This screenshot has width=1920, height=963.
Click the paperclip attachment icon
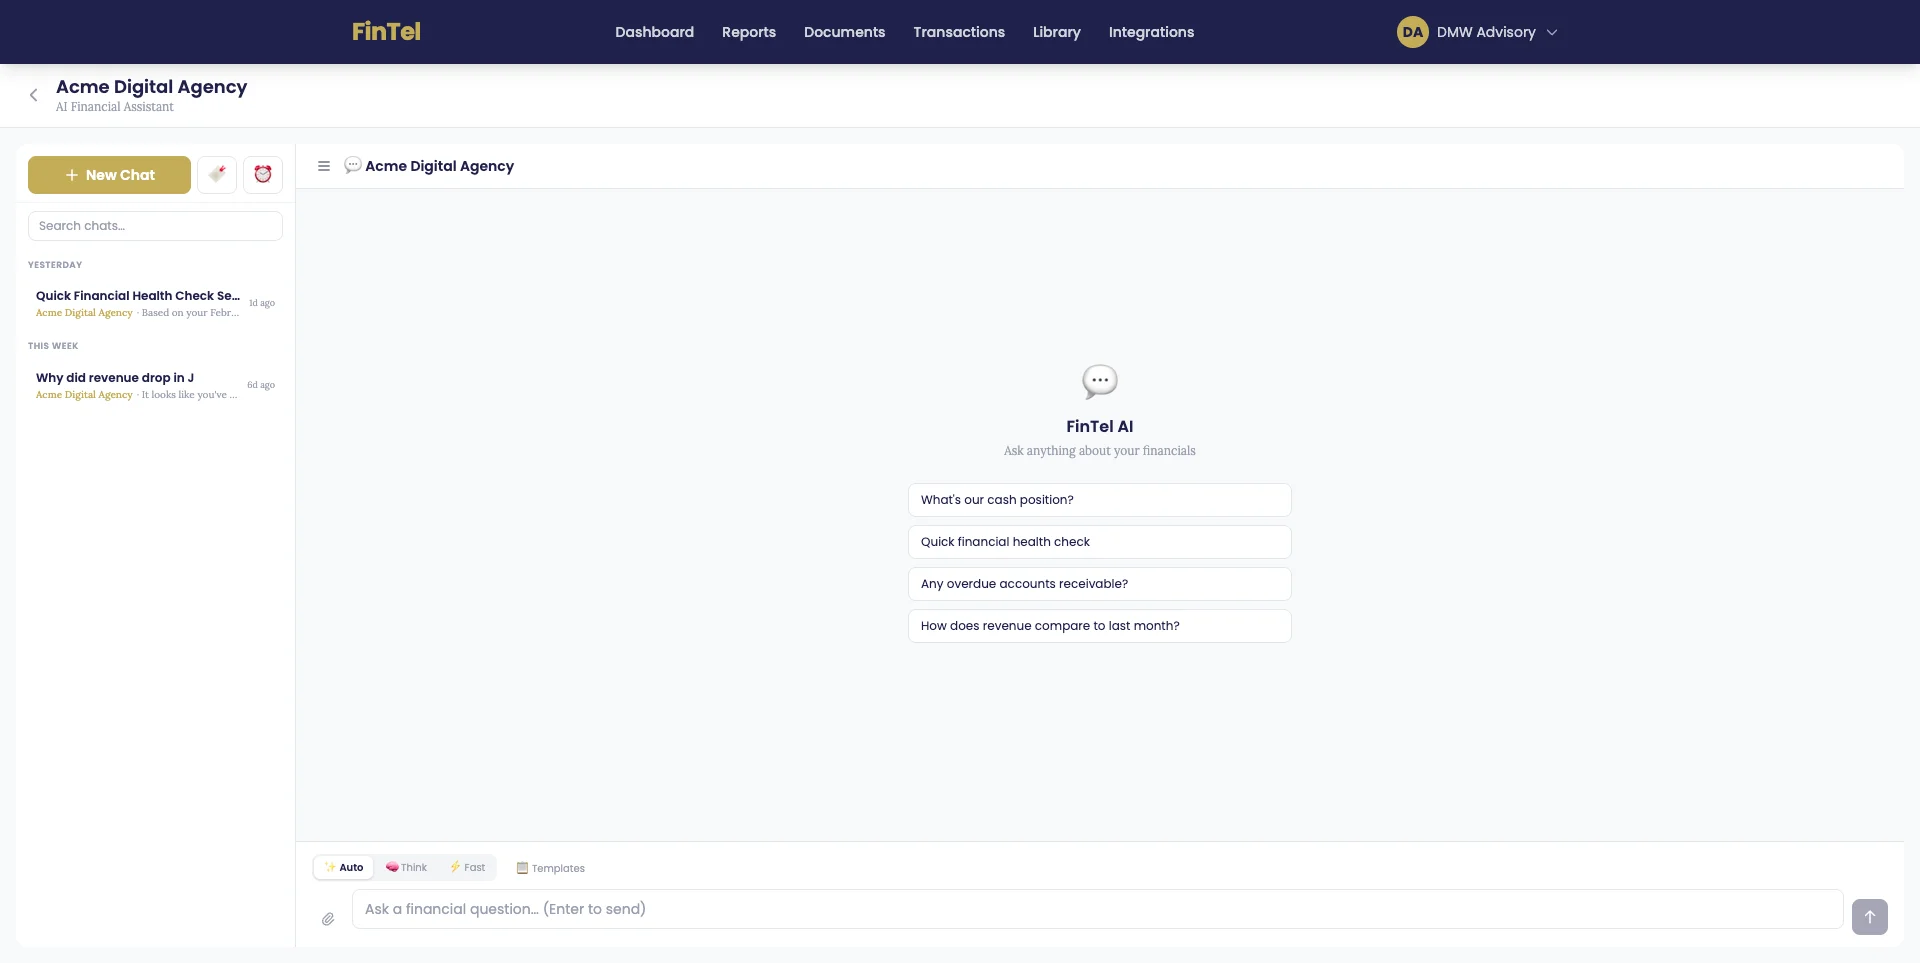click(328, 918)
